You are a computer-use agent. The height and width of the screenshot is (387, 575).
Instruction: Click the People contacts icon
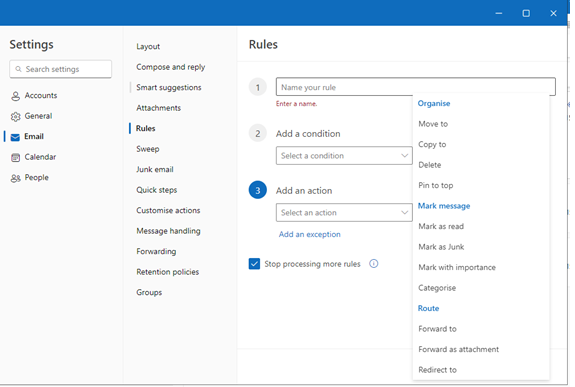[15, 178]
